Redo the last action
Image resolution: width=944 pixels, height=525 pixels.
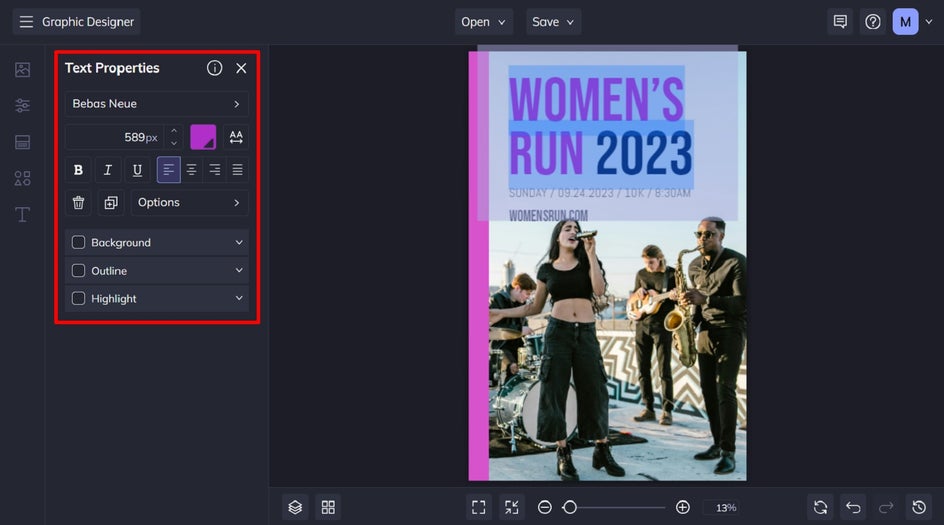pos(886,507)
